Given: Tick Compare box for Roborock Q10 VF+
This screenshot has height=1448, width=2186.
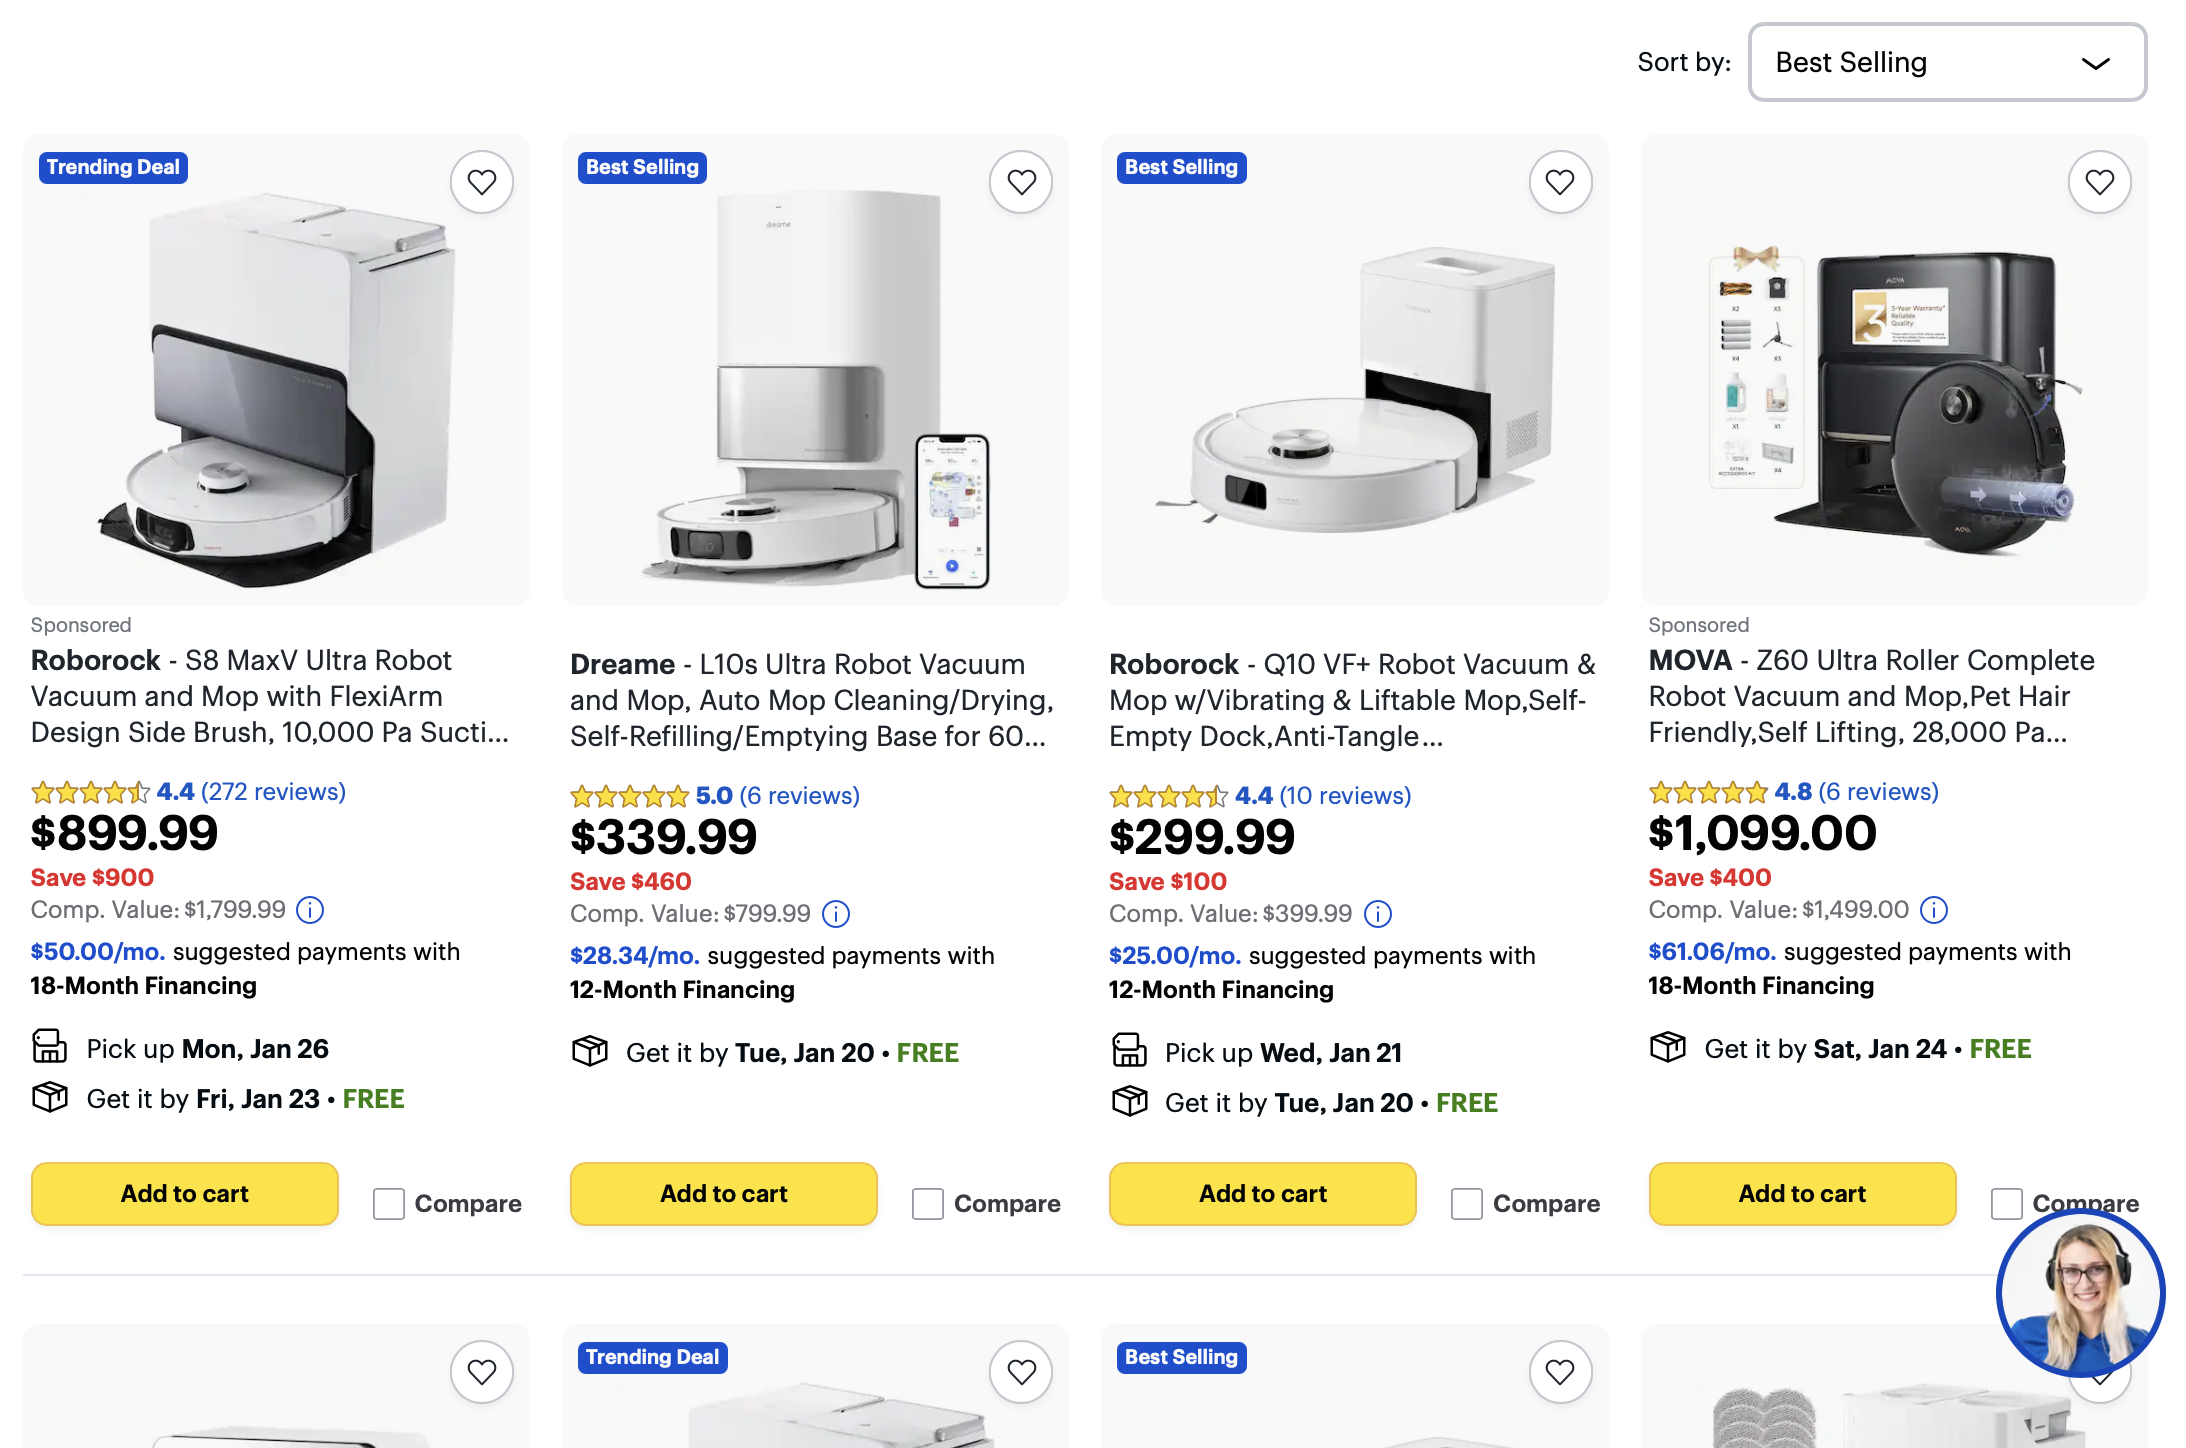Looking at the screenshot, I should point(1467,1203).
